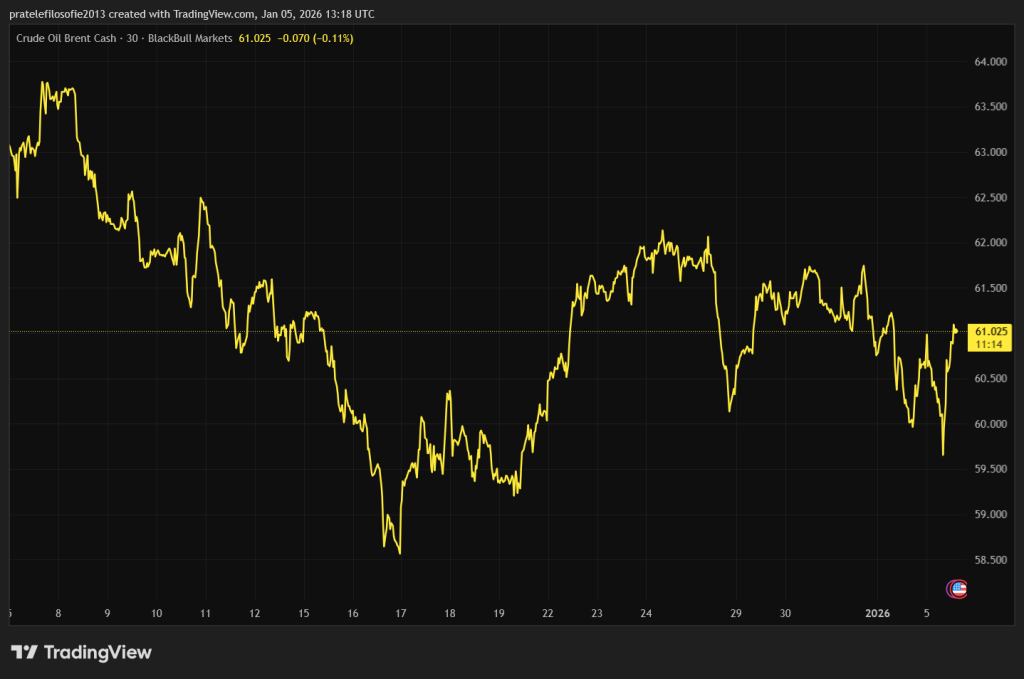Click the yellow 61.025 current price label
This screenshot has width=1024, height=679.
click(991, 331)
